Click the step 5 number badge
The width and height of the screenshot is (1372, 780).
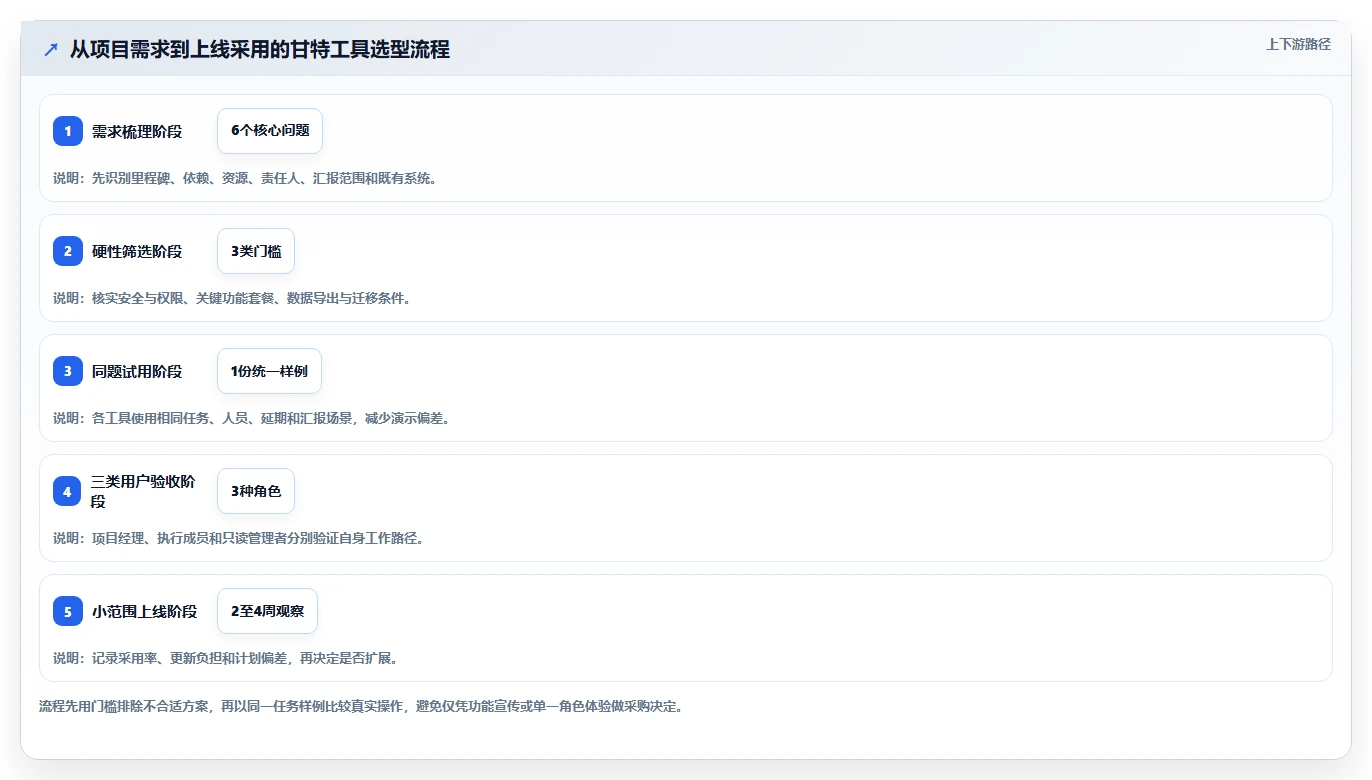pyautogui.click(x=68, y=611)
